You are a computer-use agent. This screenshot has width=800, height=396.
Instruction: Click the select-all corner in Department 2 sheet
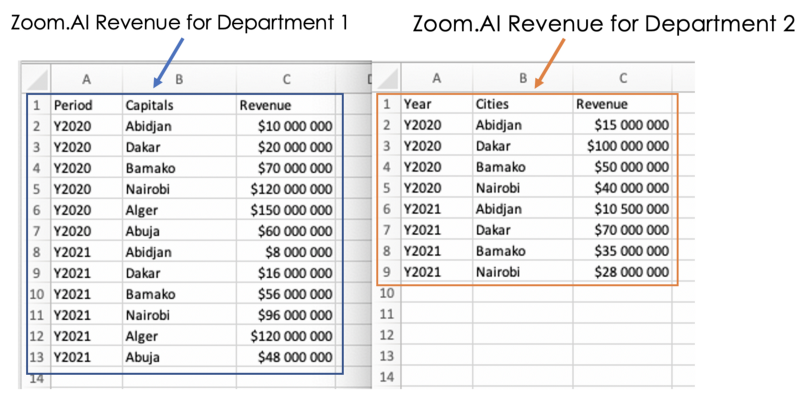click(387, 78)
